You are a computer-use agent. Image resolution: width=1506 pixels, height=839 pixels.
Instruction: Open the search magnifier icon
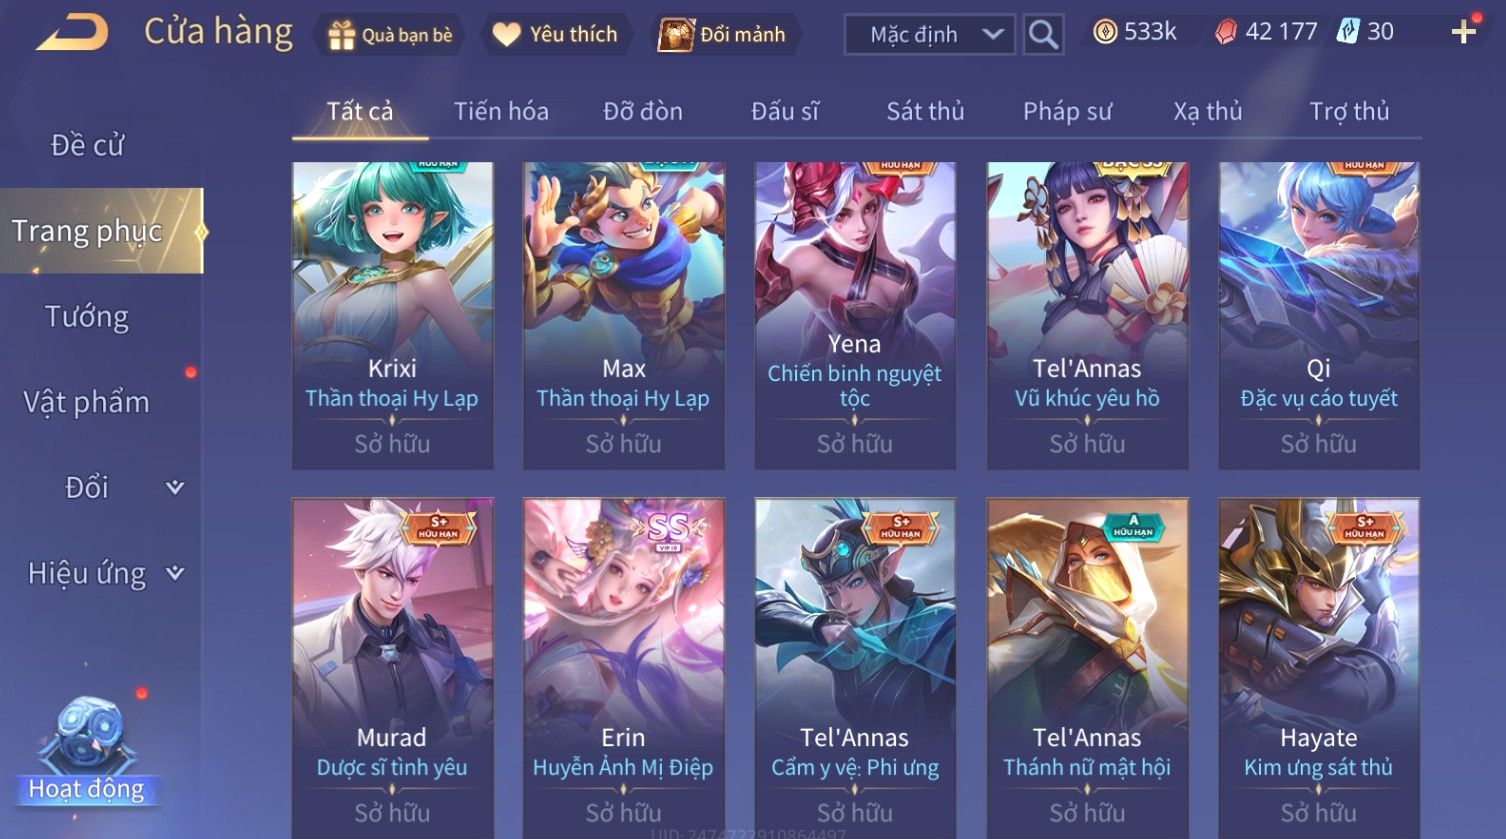click(x=1043, y=34)
